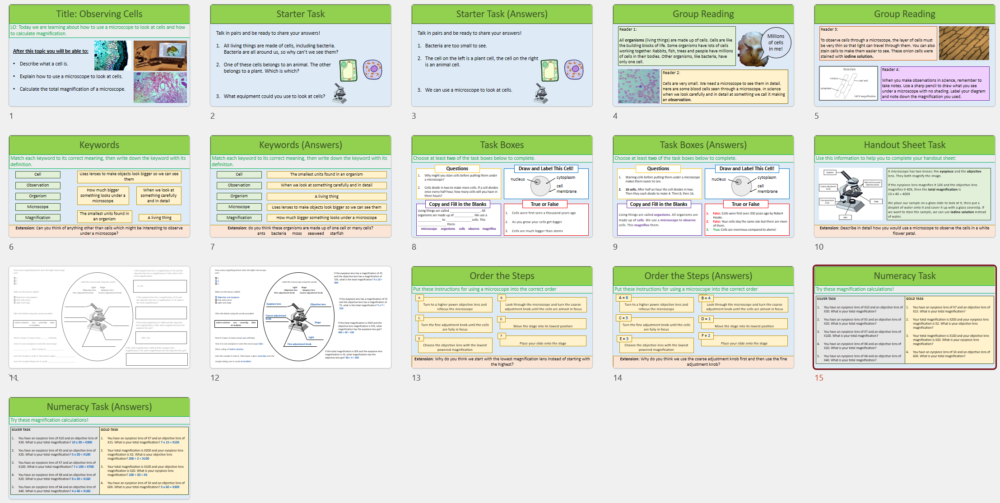The width and height of the screenshot is (1000, 503).
Task: Click slide number 1 label
Action: (11, 116)
